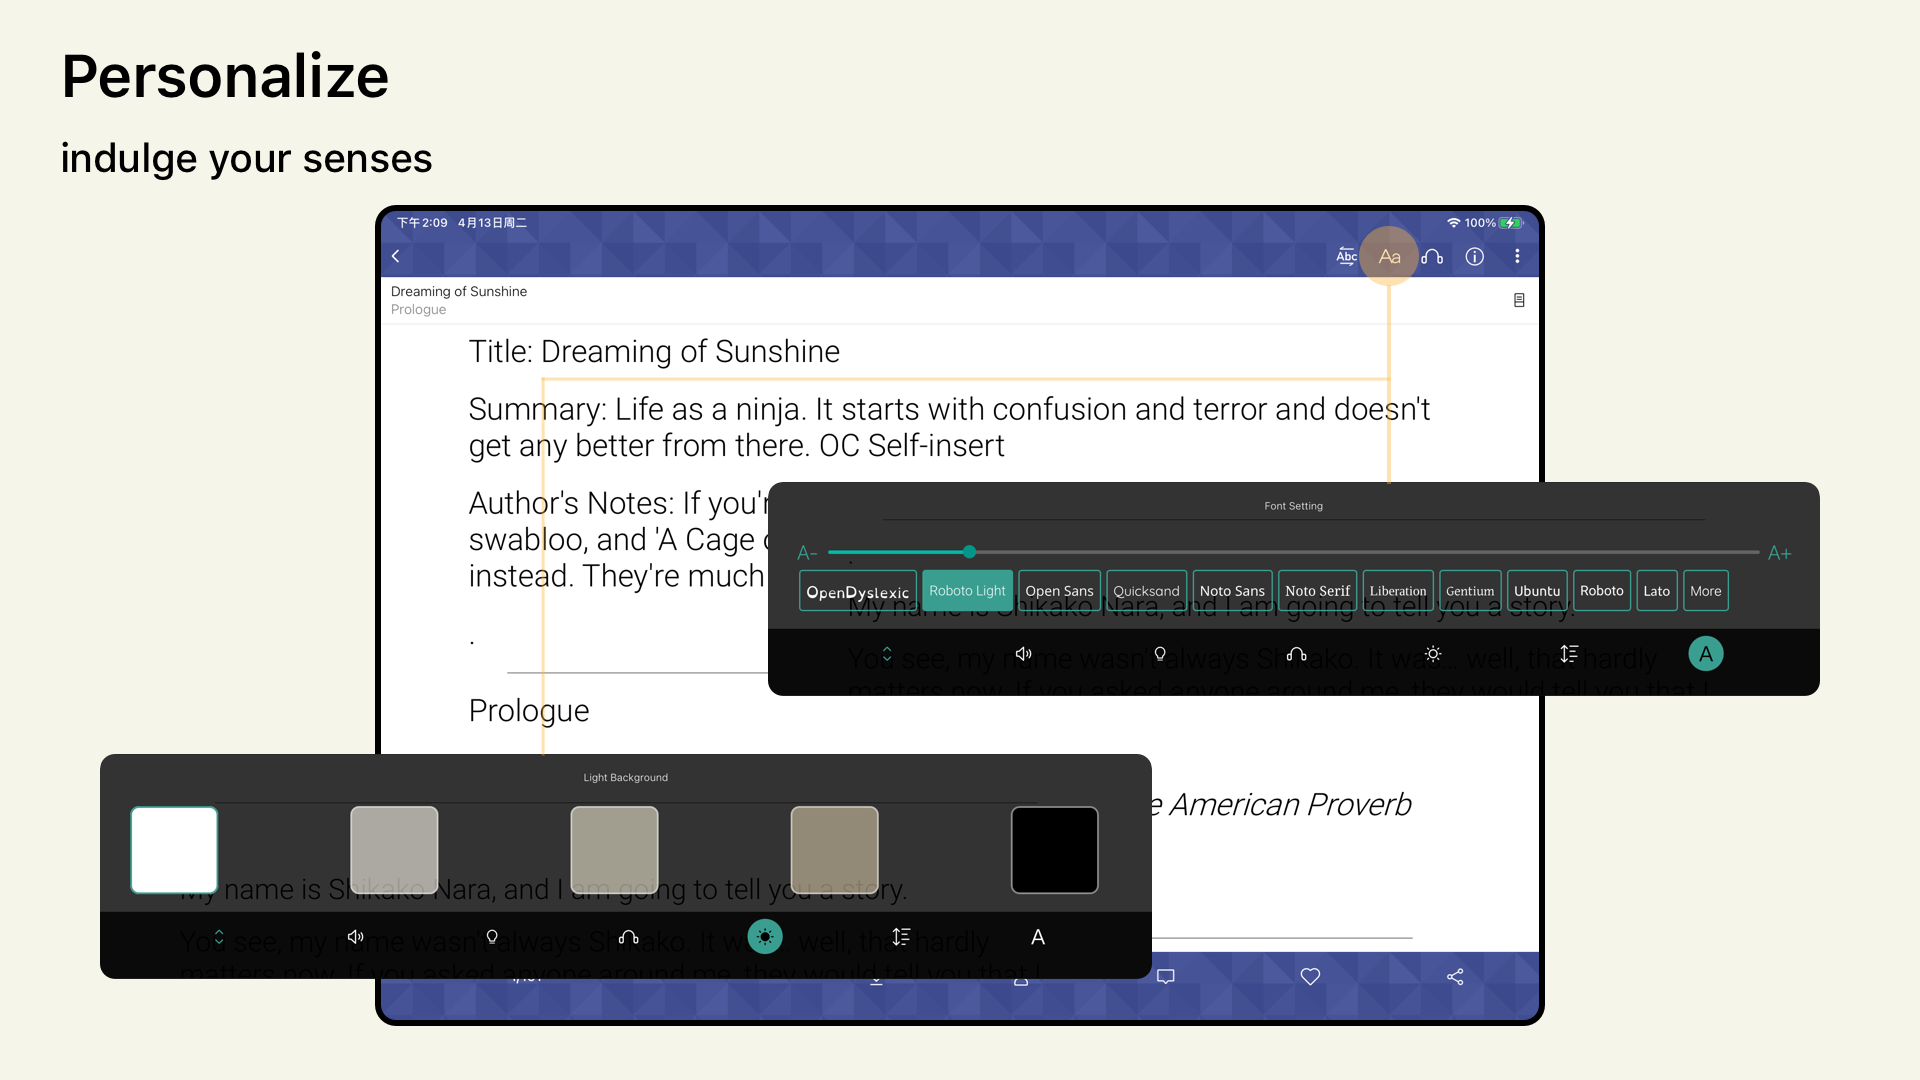Tap the Abc translation toolbar icon

(x=1345, y=255)
